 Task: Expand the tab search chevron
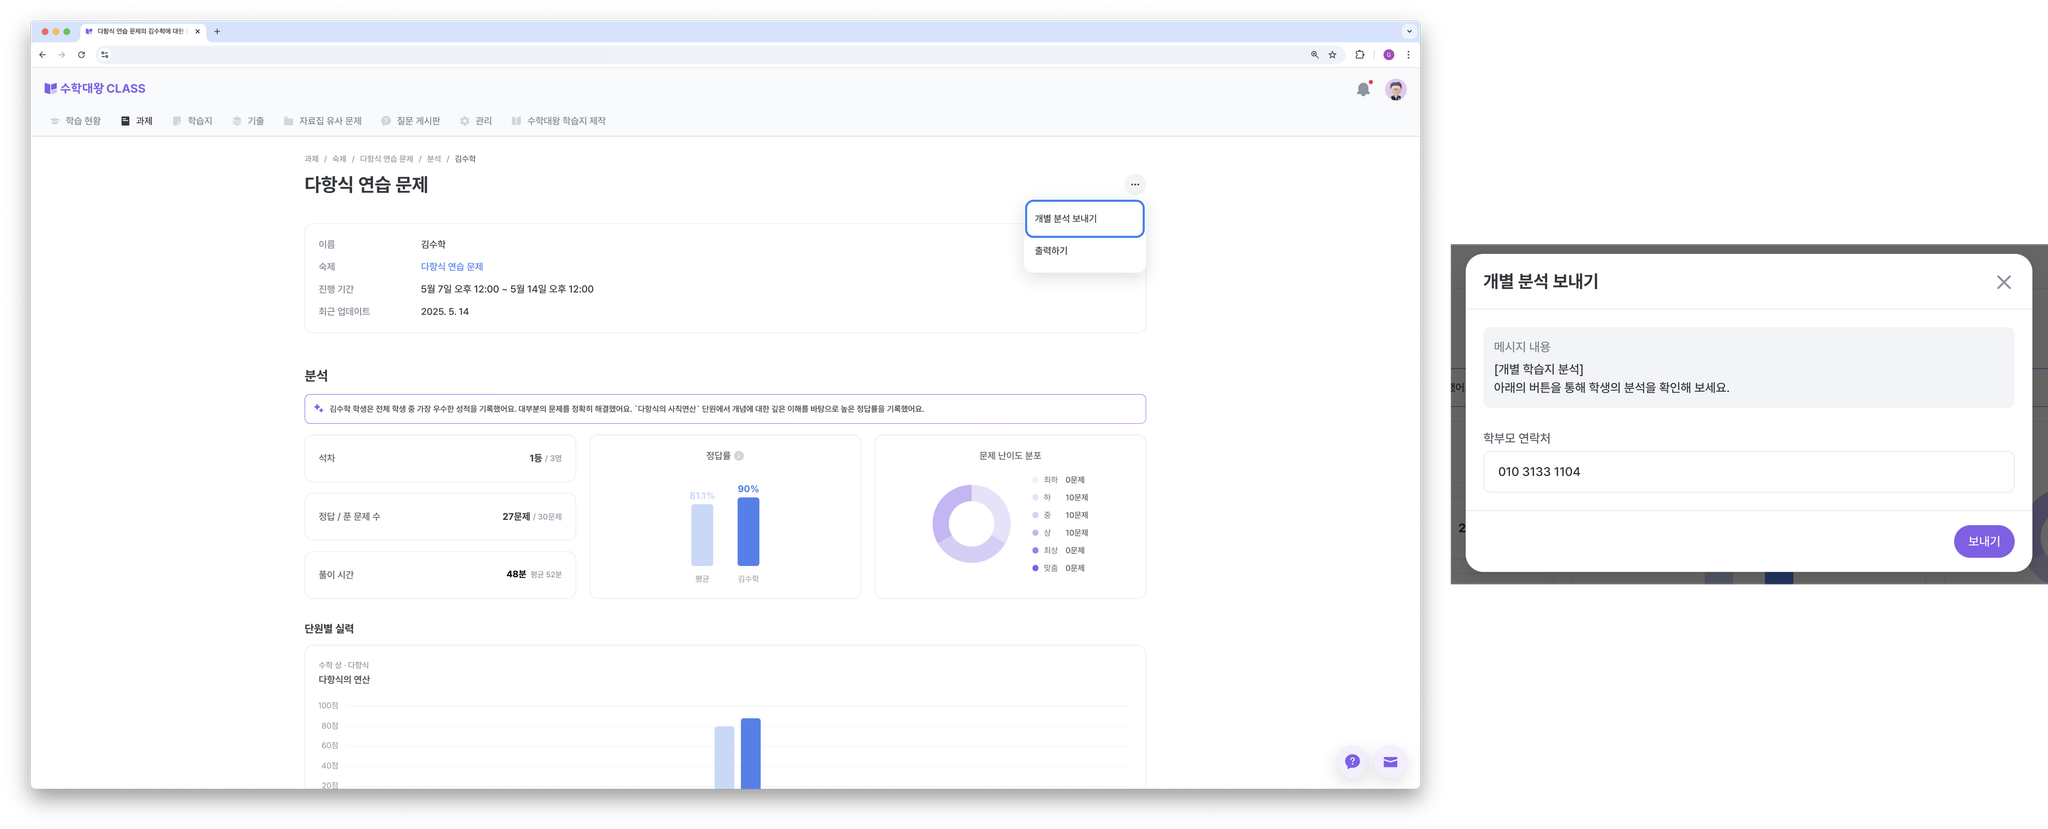pos(1409,31)
